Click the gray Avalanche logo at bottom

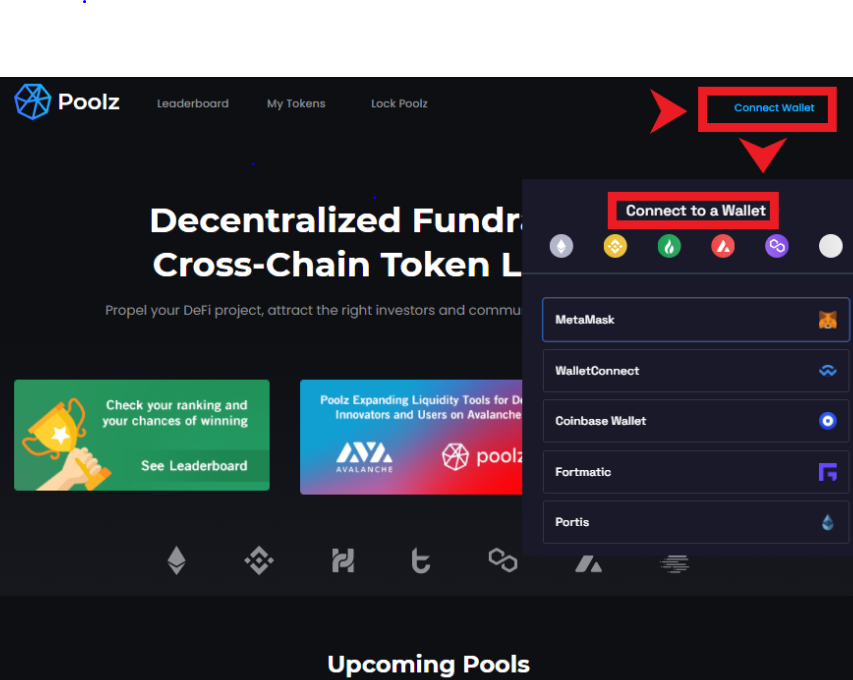point(589,564)
